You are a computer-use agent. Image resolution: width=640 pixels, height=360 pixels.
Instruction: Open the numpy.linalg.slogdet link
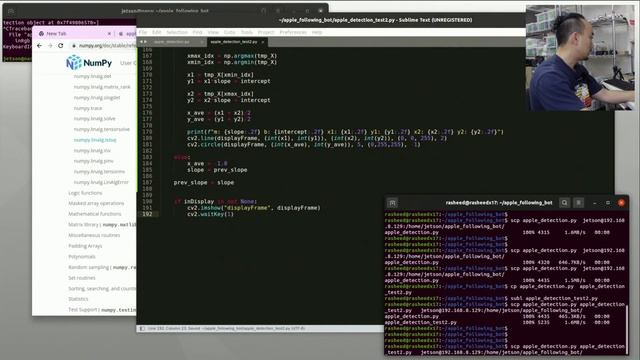click(x=97, y=98)
